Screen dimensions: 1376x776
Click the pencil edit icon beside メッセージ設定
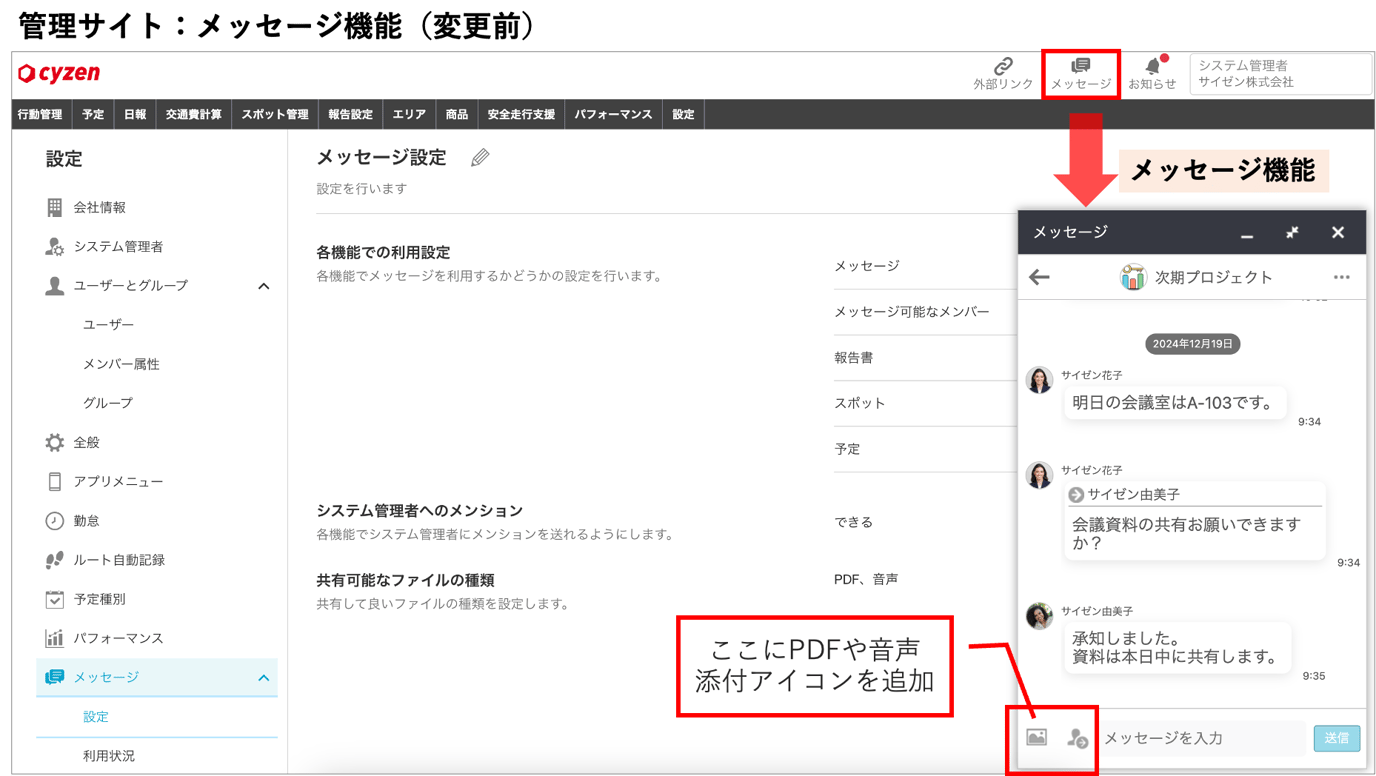point(480,158)
